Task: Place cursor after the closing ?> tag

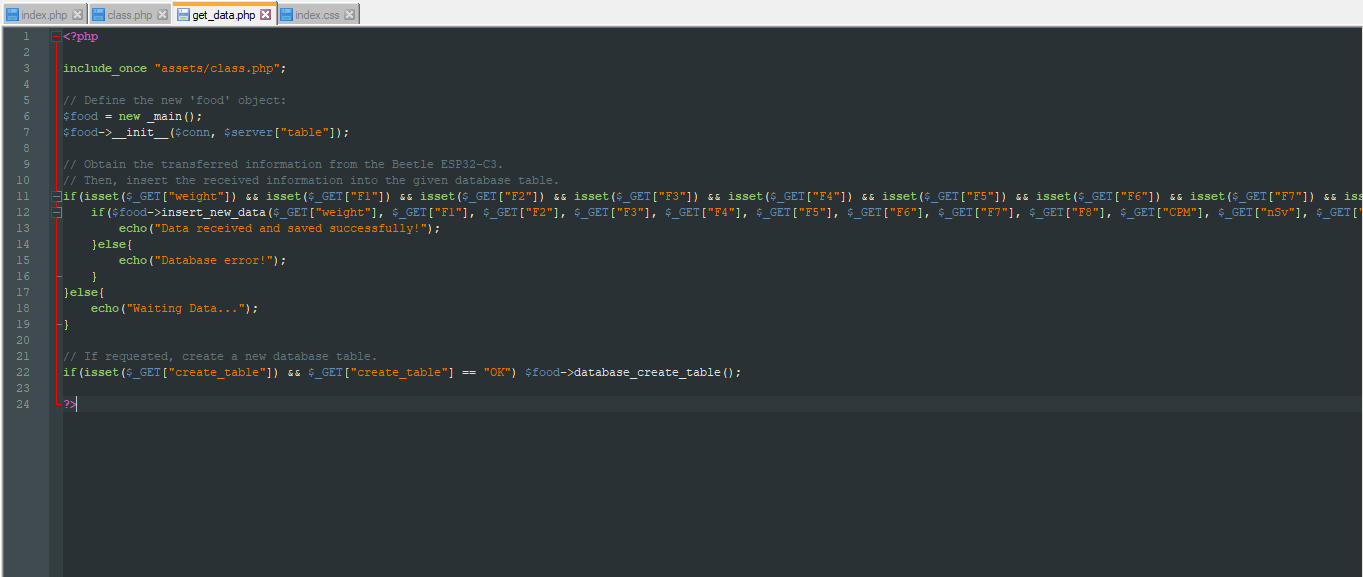Action: 78,404
